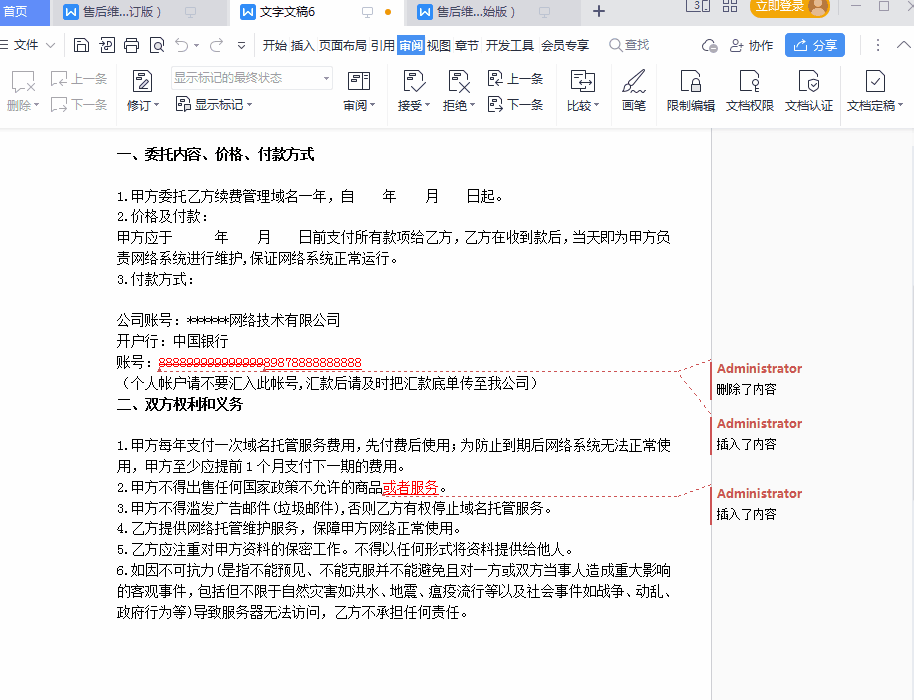Image resolution: width=914 pixels, height=700 pixels.
Task: Expand the 接受 dropdown arrow
Action: (427, 105)
